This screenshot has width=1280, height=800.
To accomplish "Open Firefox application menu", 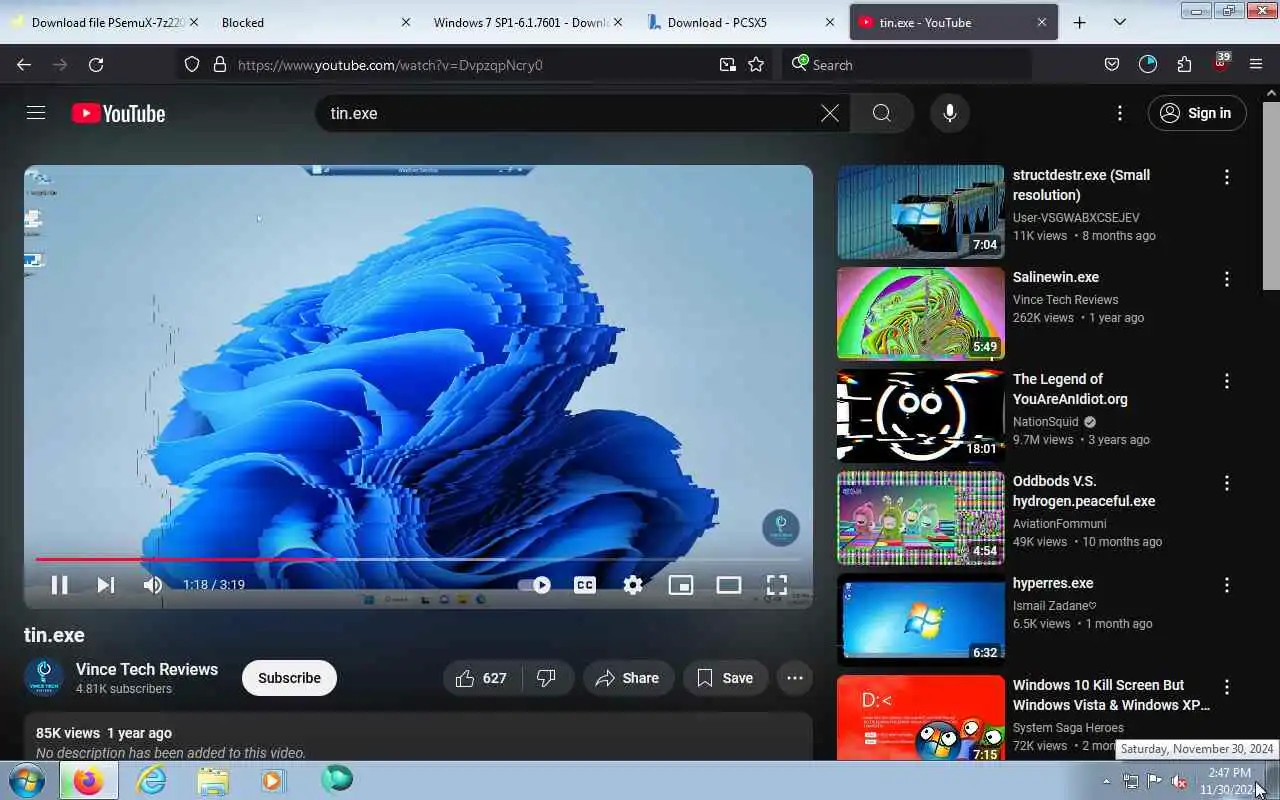I will tap(1256, 65).
